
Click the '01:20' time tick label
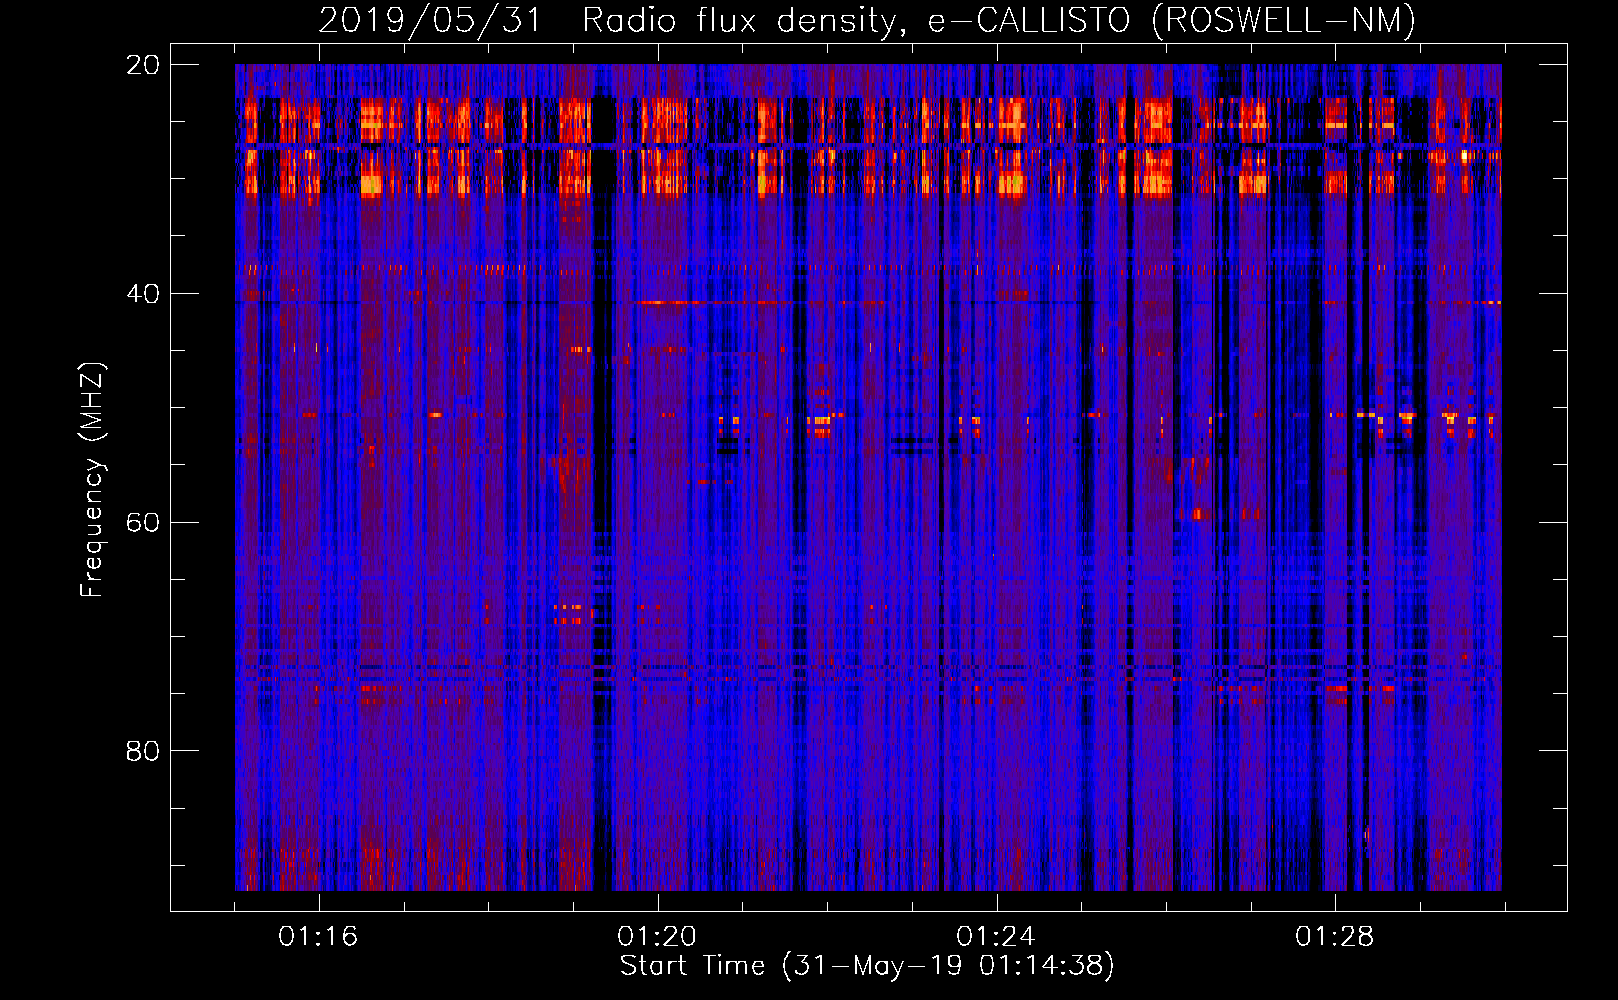(x=657, y=937)
